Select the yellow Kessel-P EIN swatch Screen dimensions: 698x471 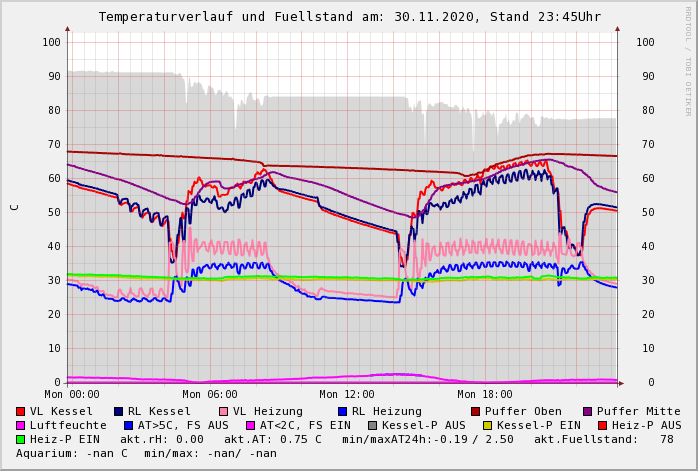point(487,425)
